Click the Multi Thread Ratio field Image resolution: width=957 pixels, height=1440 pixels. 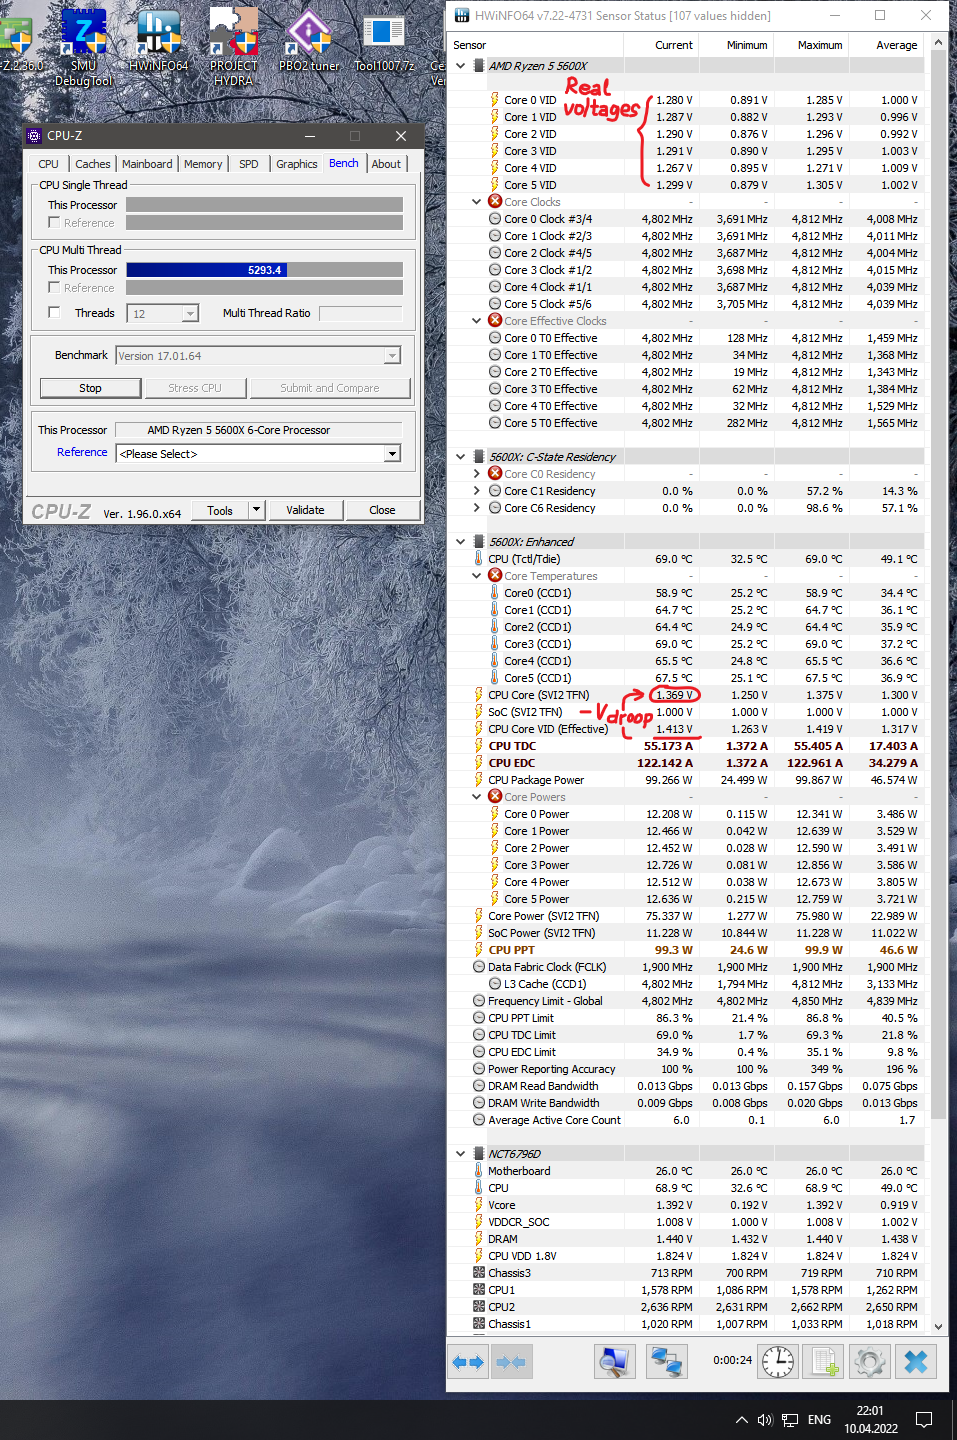point(360,313)
